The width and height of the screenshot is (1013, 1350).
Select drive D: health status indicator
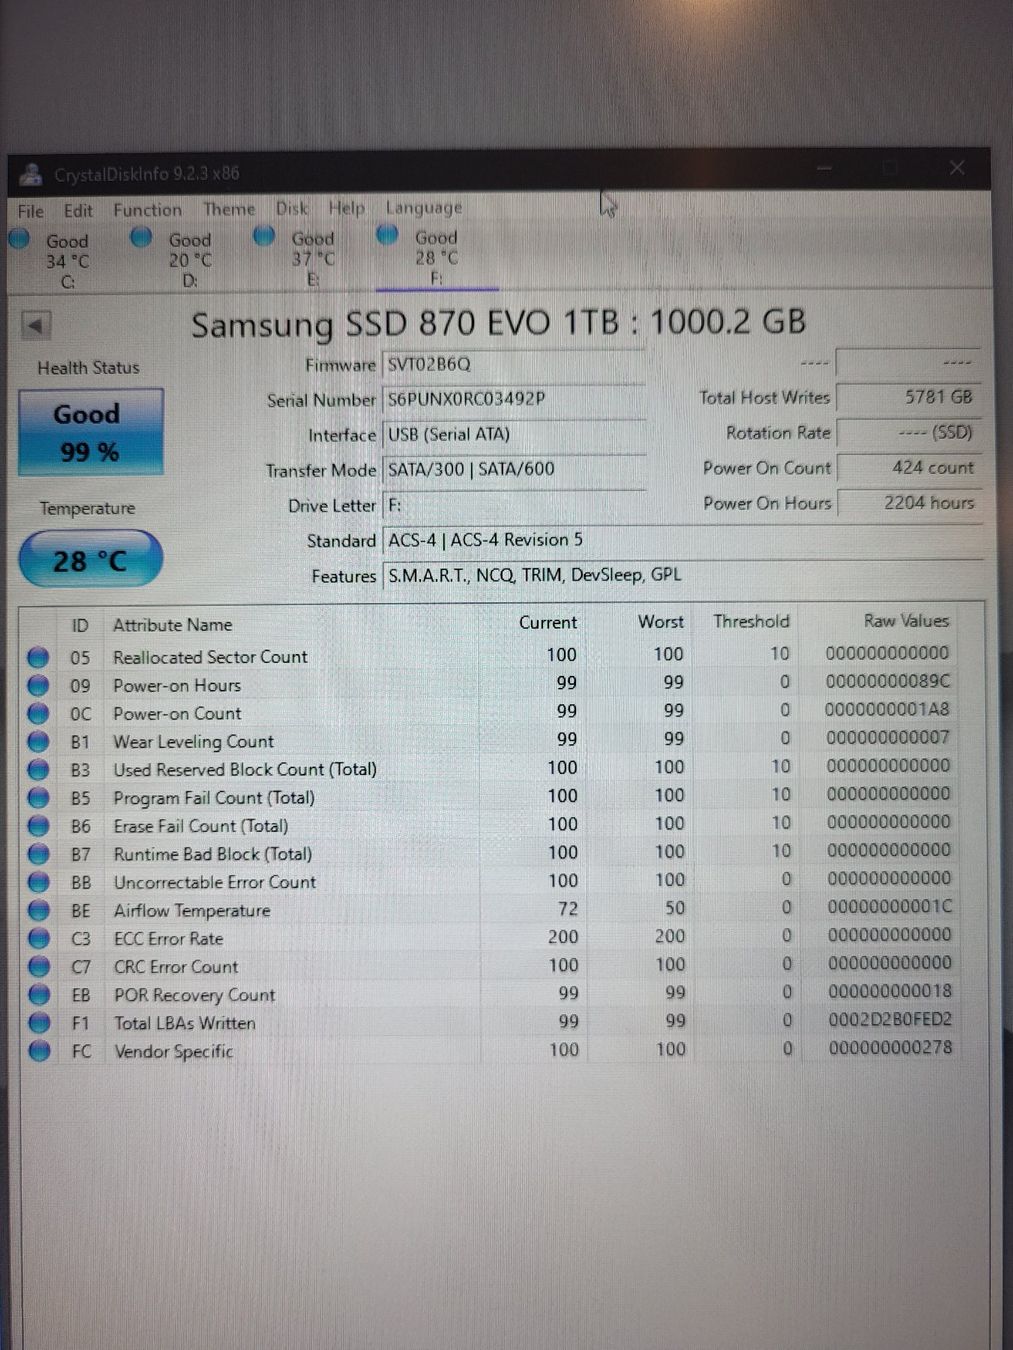click(x=140, y=237)
